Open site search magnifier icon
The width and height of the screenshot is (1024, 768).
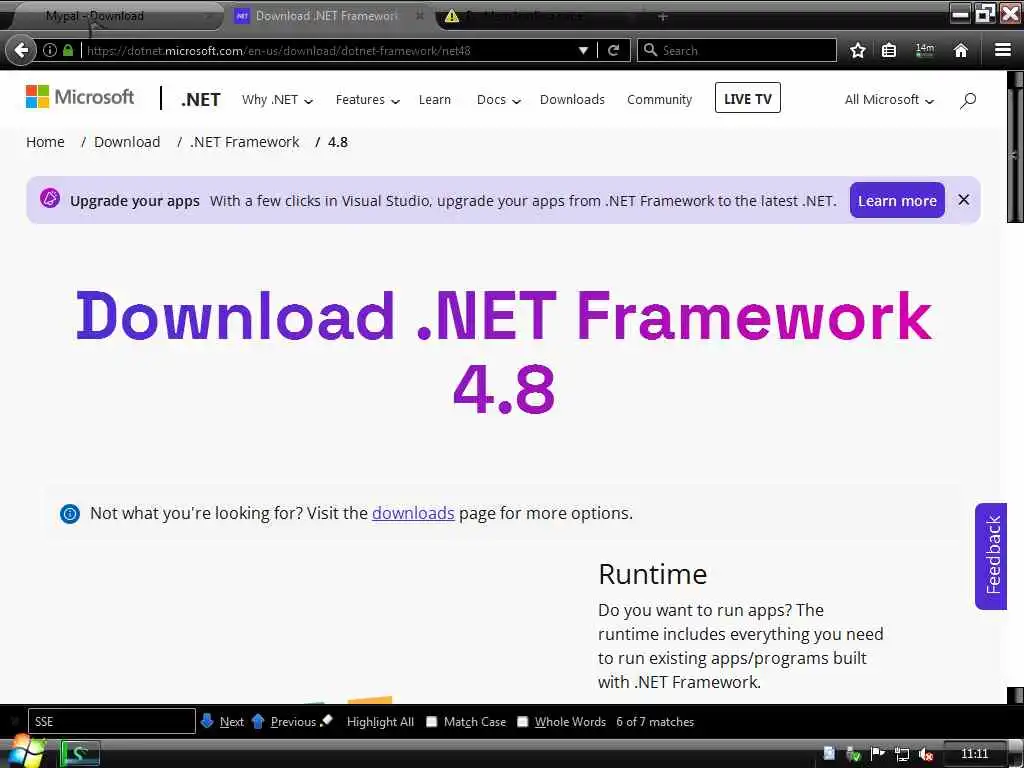click(968, 100)
